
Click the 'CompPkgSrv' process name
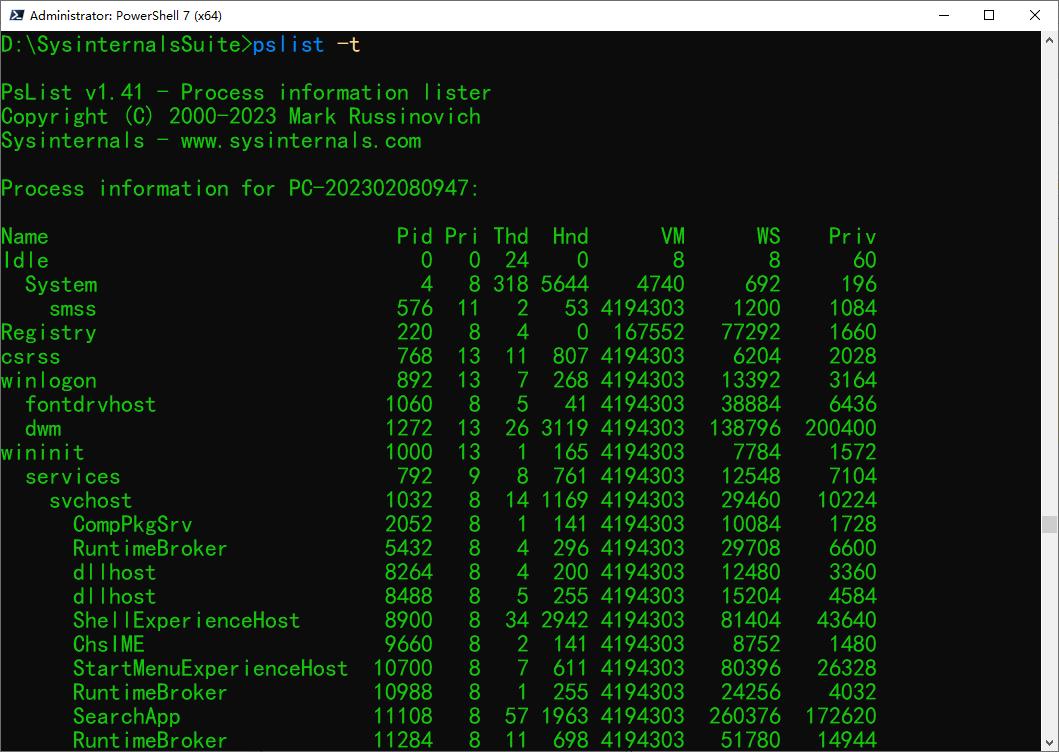[132, 525]
